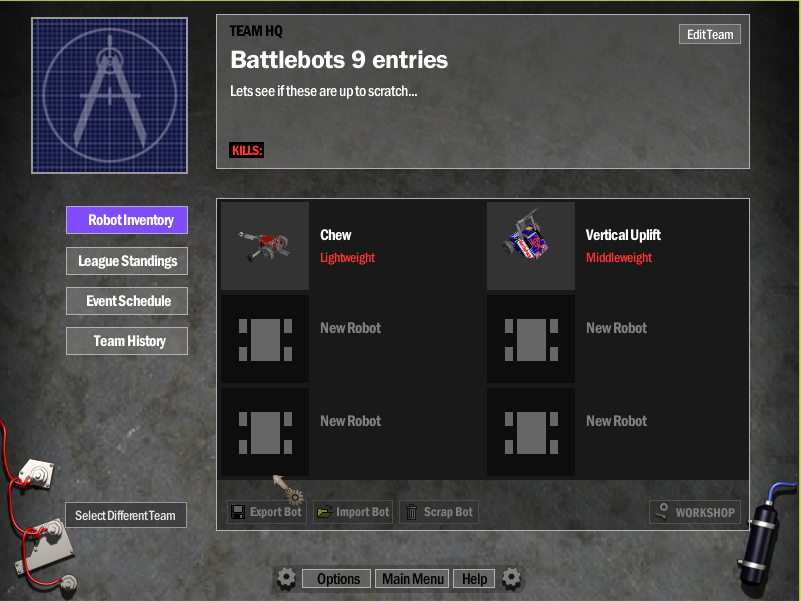Click the Workshop wrench icon
Viewport: 801px width, 601px height.
(x=662, y=512)
